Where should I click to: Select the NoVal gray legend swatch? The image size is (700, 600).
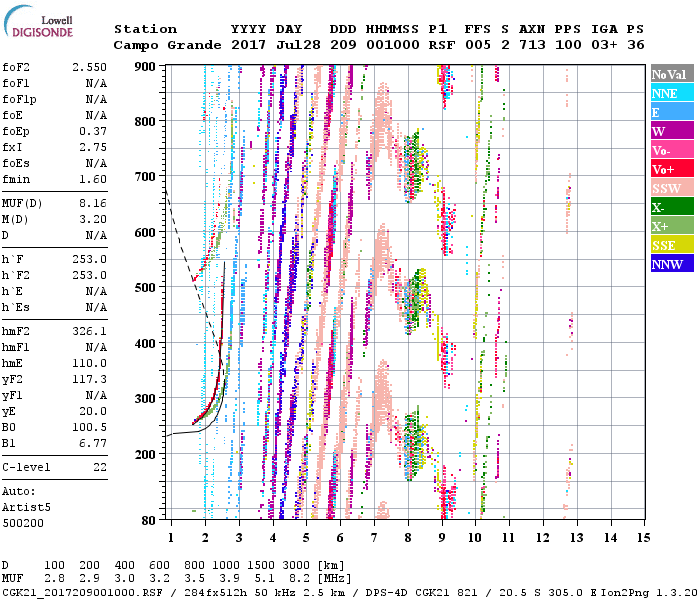(672, 74)
